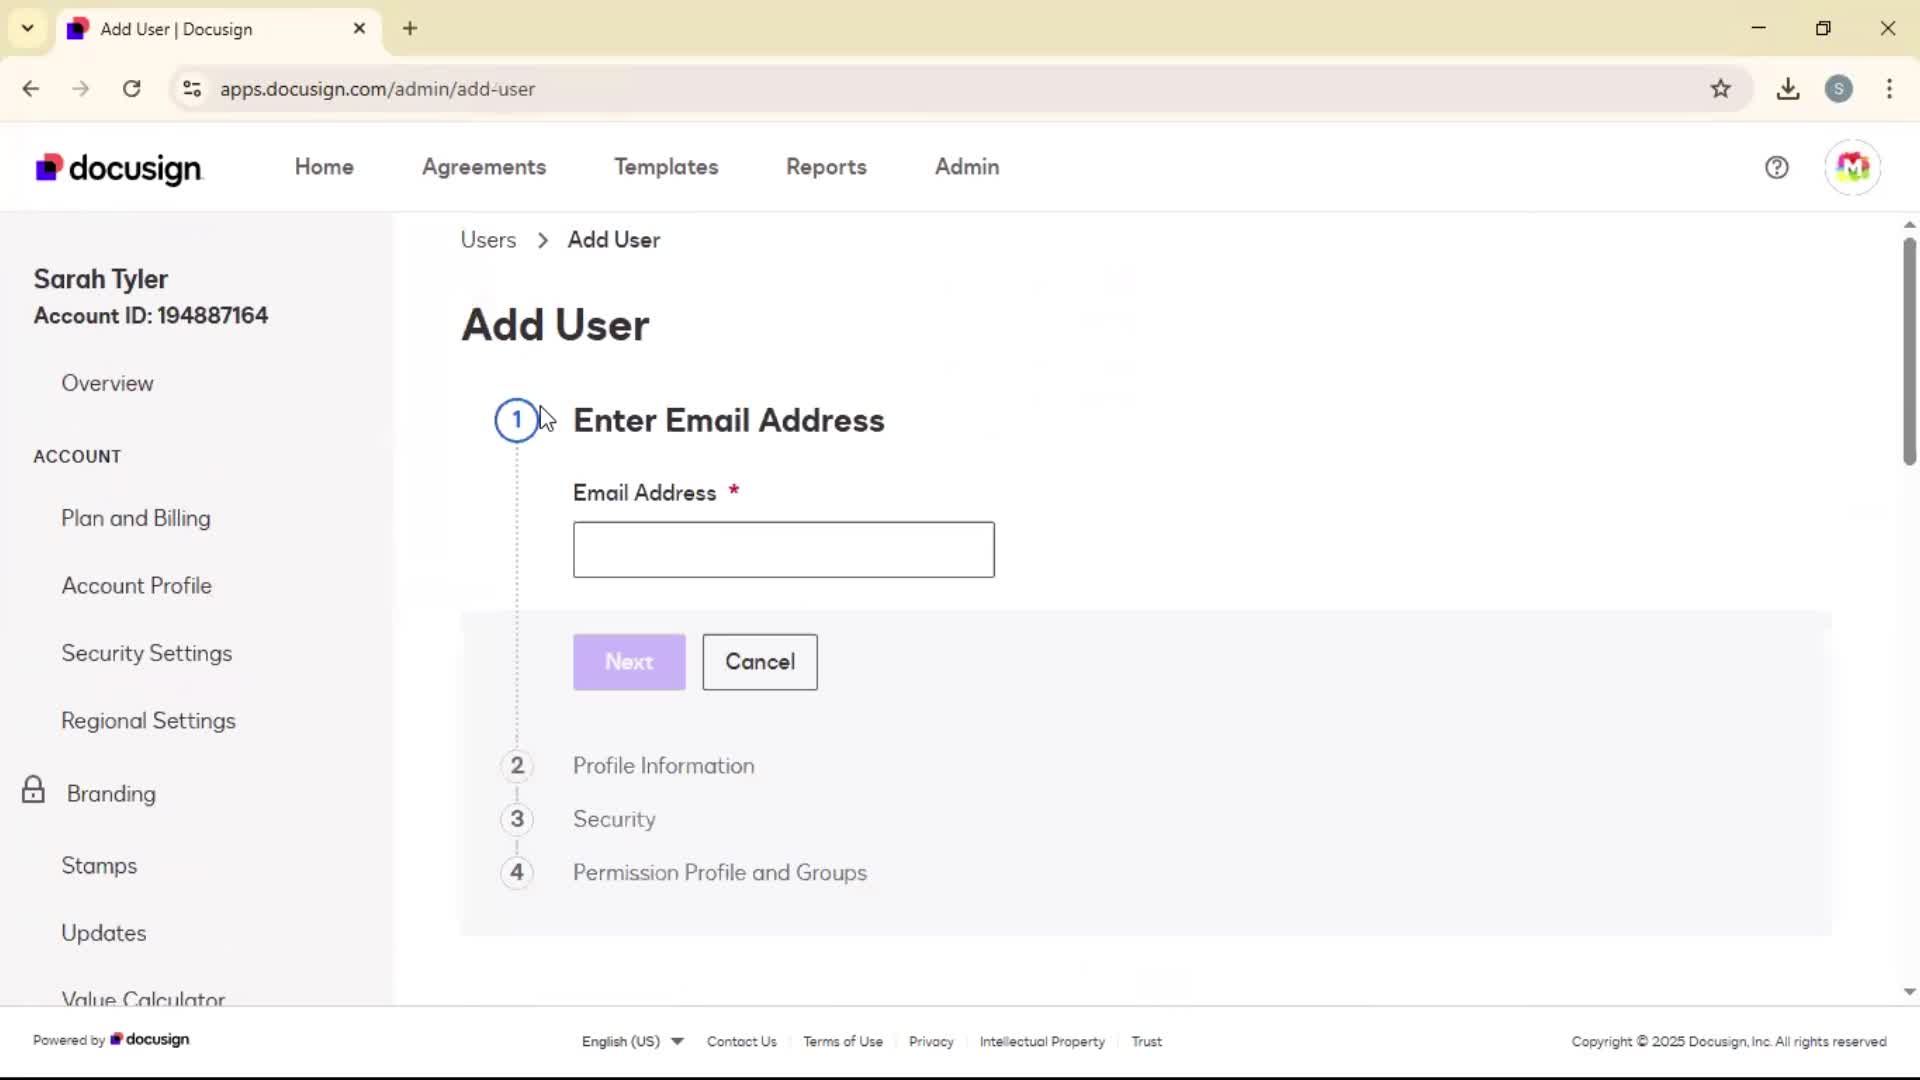The height and width of the screenshot is (1080, 1920).
Task: Close the Add User | Docusign tab
Action: click(359, 29)
